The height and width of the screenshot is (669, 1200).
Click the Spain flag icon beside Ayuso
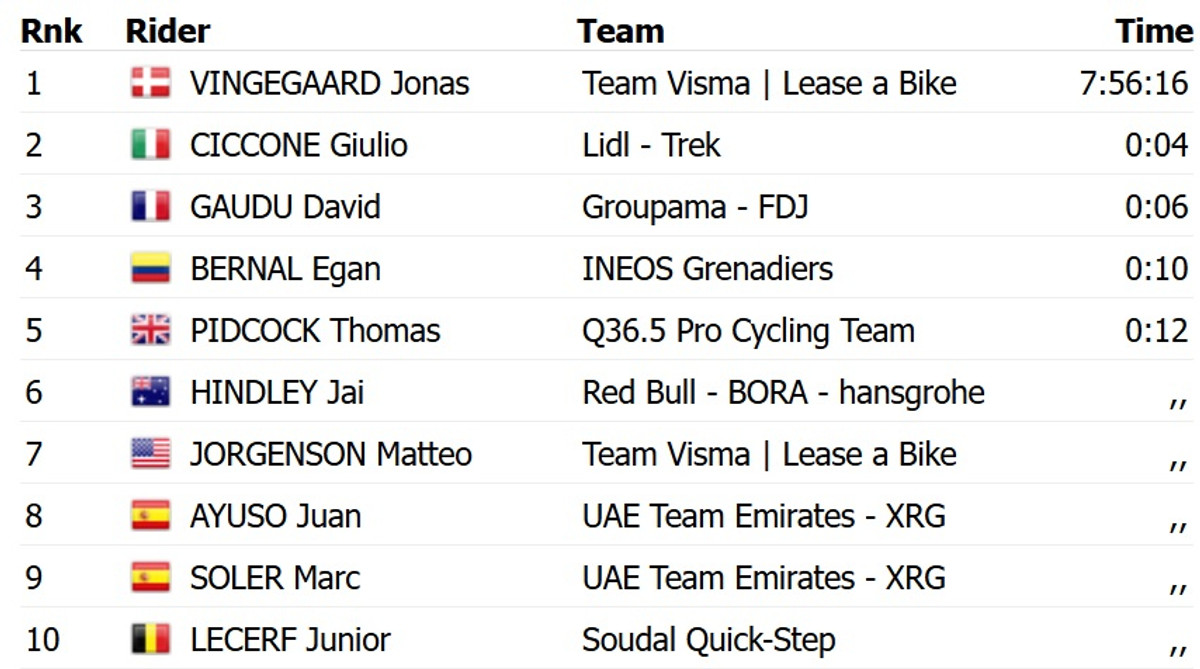pos(150,516)
